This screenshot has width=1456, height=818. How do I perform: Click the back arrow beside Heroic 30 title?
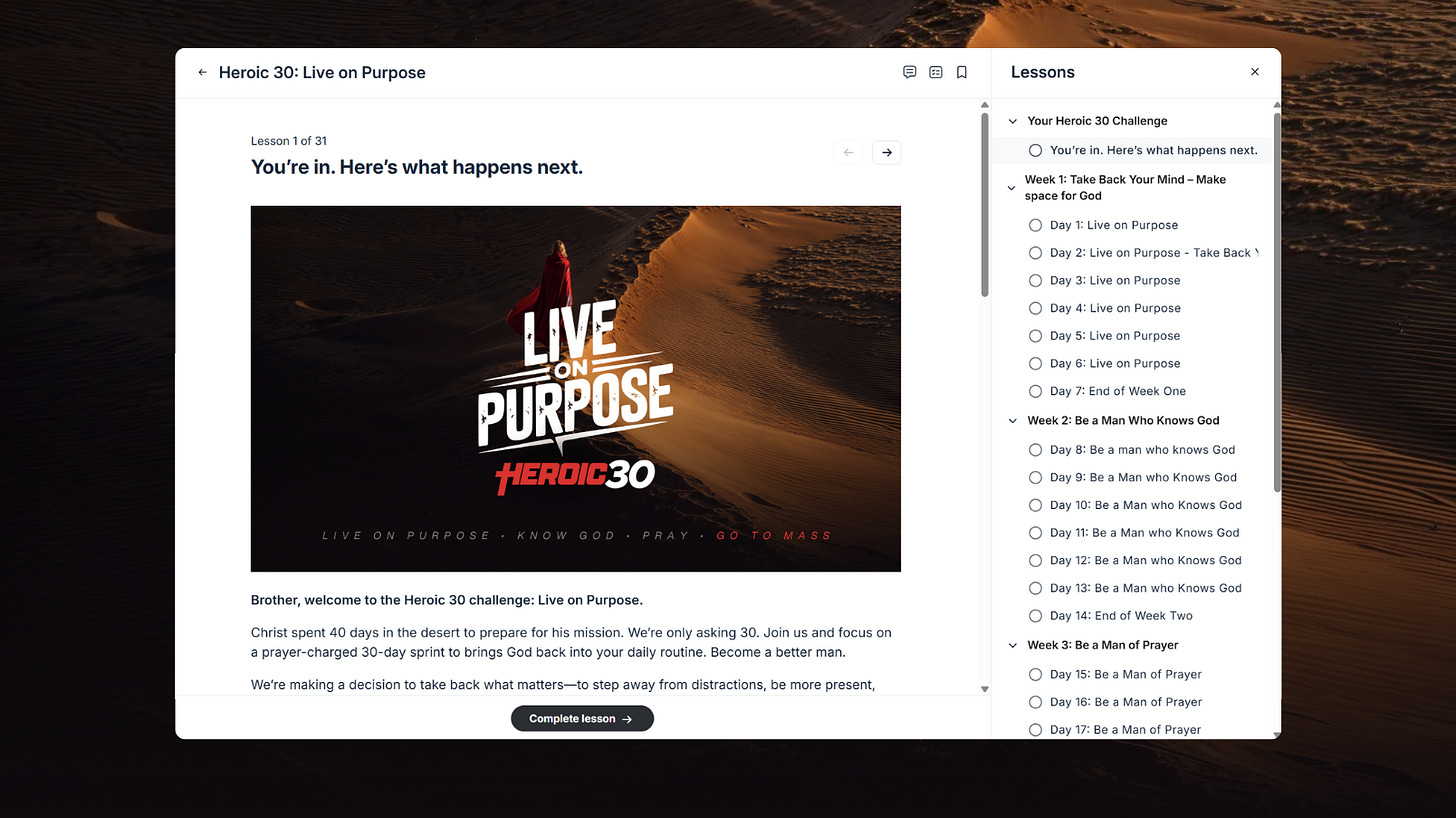[x=202, y=73]
